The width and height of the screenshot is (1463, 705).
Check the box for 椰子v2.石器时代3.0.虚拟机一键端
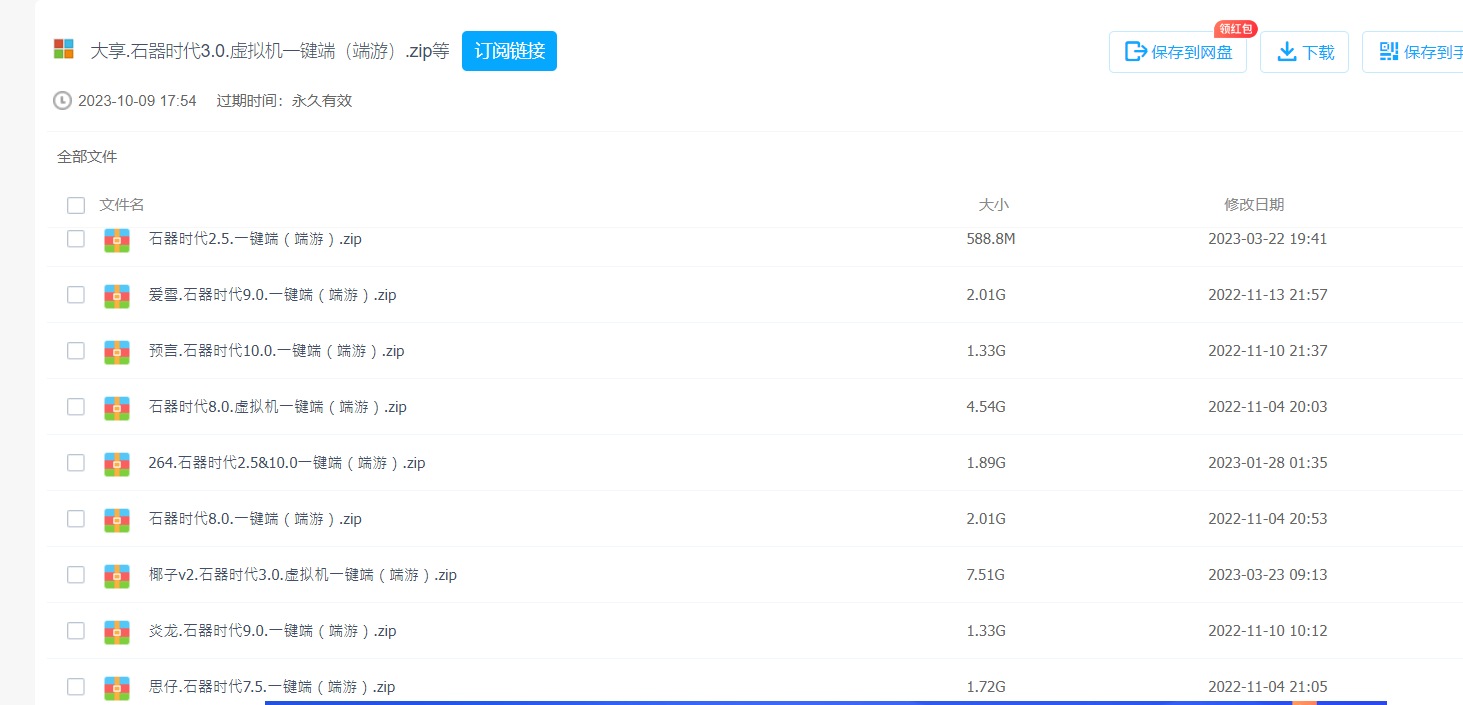click(x=76, y=575)
